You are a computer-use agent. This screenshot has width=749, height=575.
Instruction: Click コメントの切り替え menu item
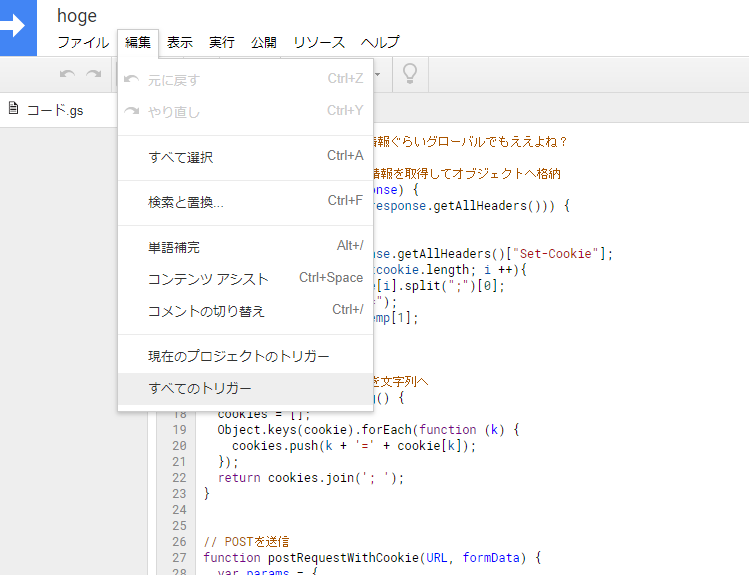[207, 311]
